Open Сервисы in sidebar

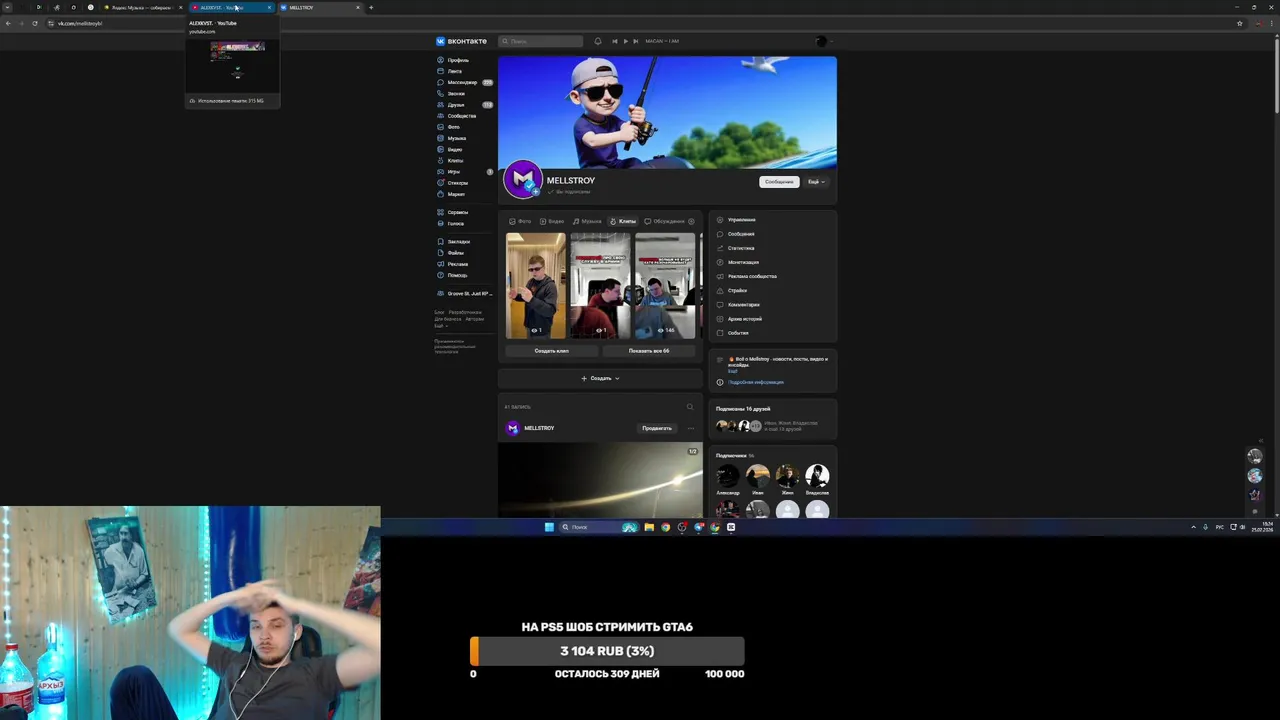(x=454, y=212)
